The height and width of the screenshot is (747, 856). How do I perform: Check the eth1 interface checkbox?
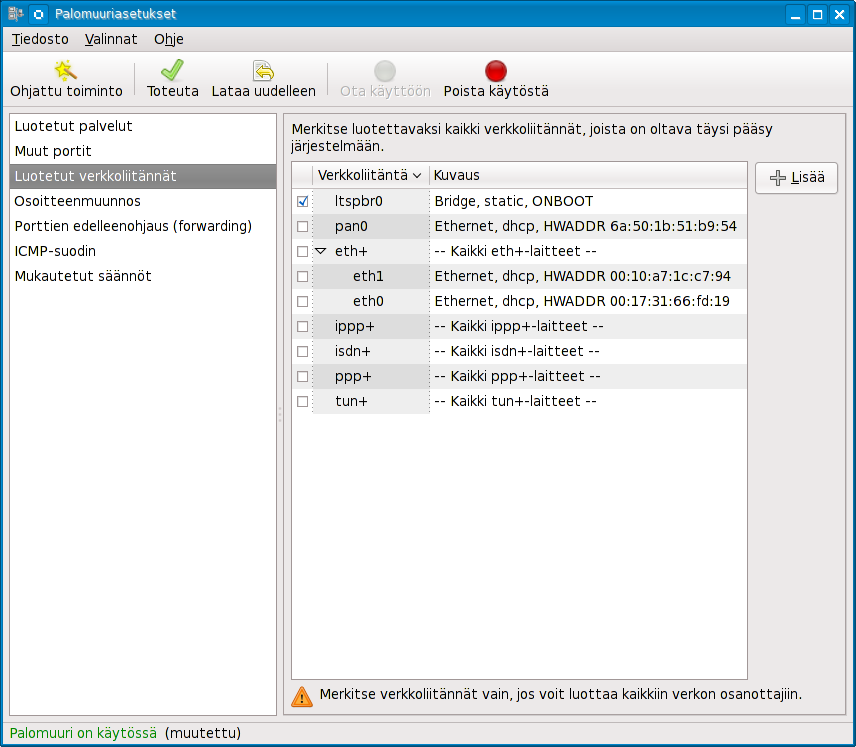coord(303,277)
